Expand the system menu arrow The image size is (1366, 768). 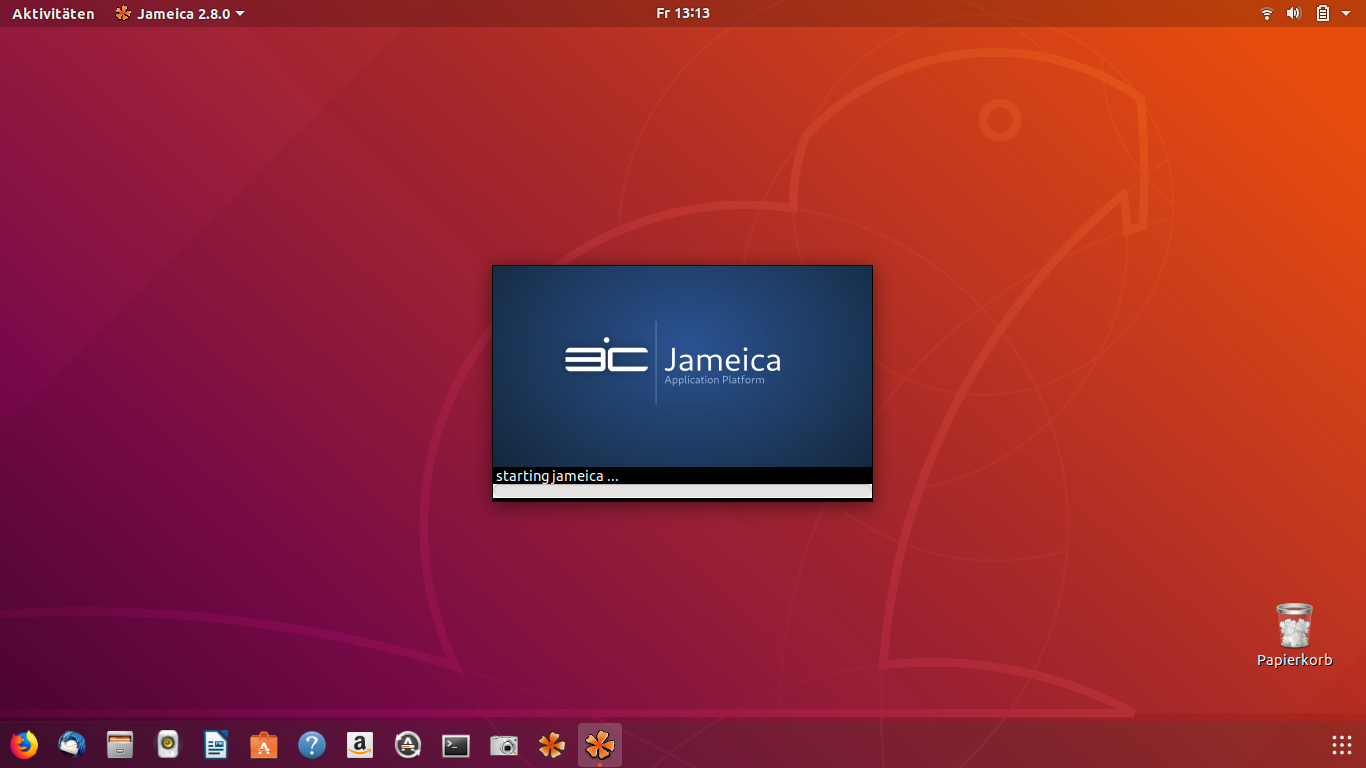pos(1346,13)
